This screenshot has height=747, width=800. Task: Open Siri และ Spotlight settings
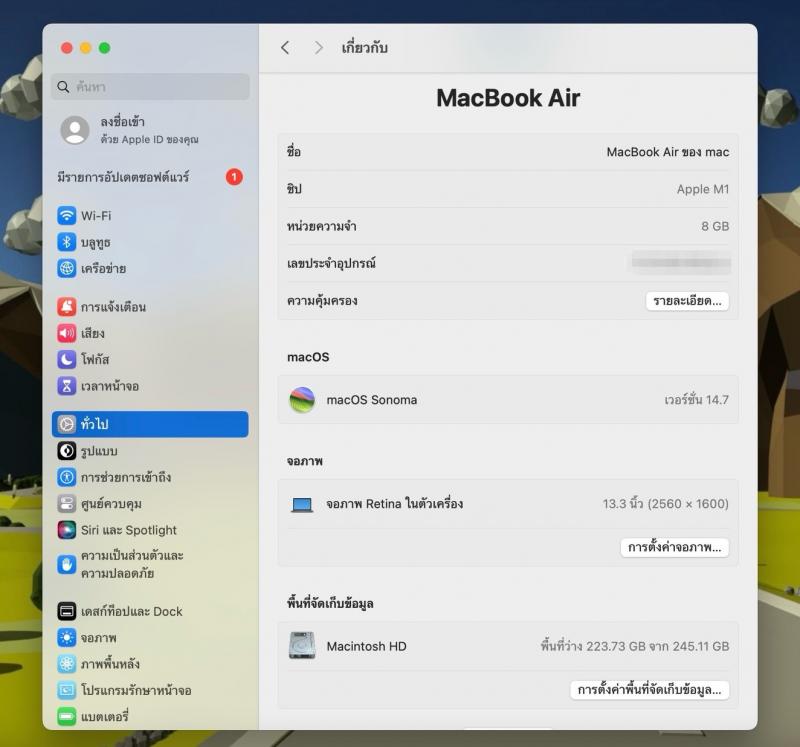tap(150, 530)
